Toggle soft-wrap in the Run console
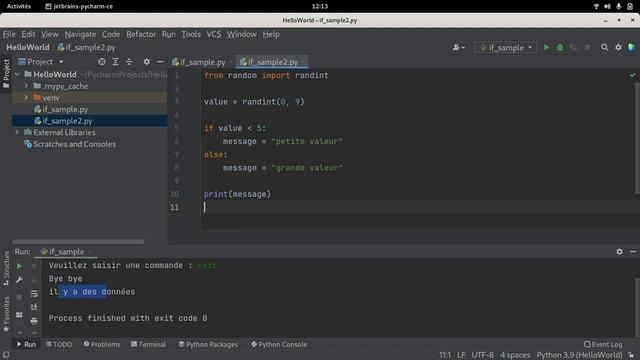Viewport: 640px width, 360px height. tap(34, 293)
